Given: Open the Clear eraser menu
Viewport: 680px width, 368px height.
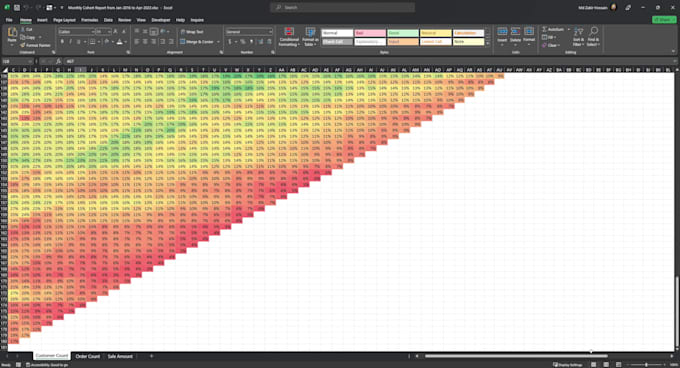Looking at the screenshot, I should pyautogui.click(x=550, y=45).
